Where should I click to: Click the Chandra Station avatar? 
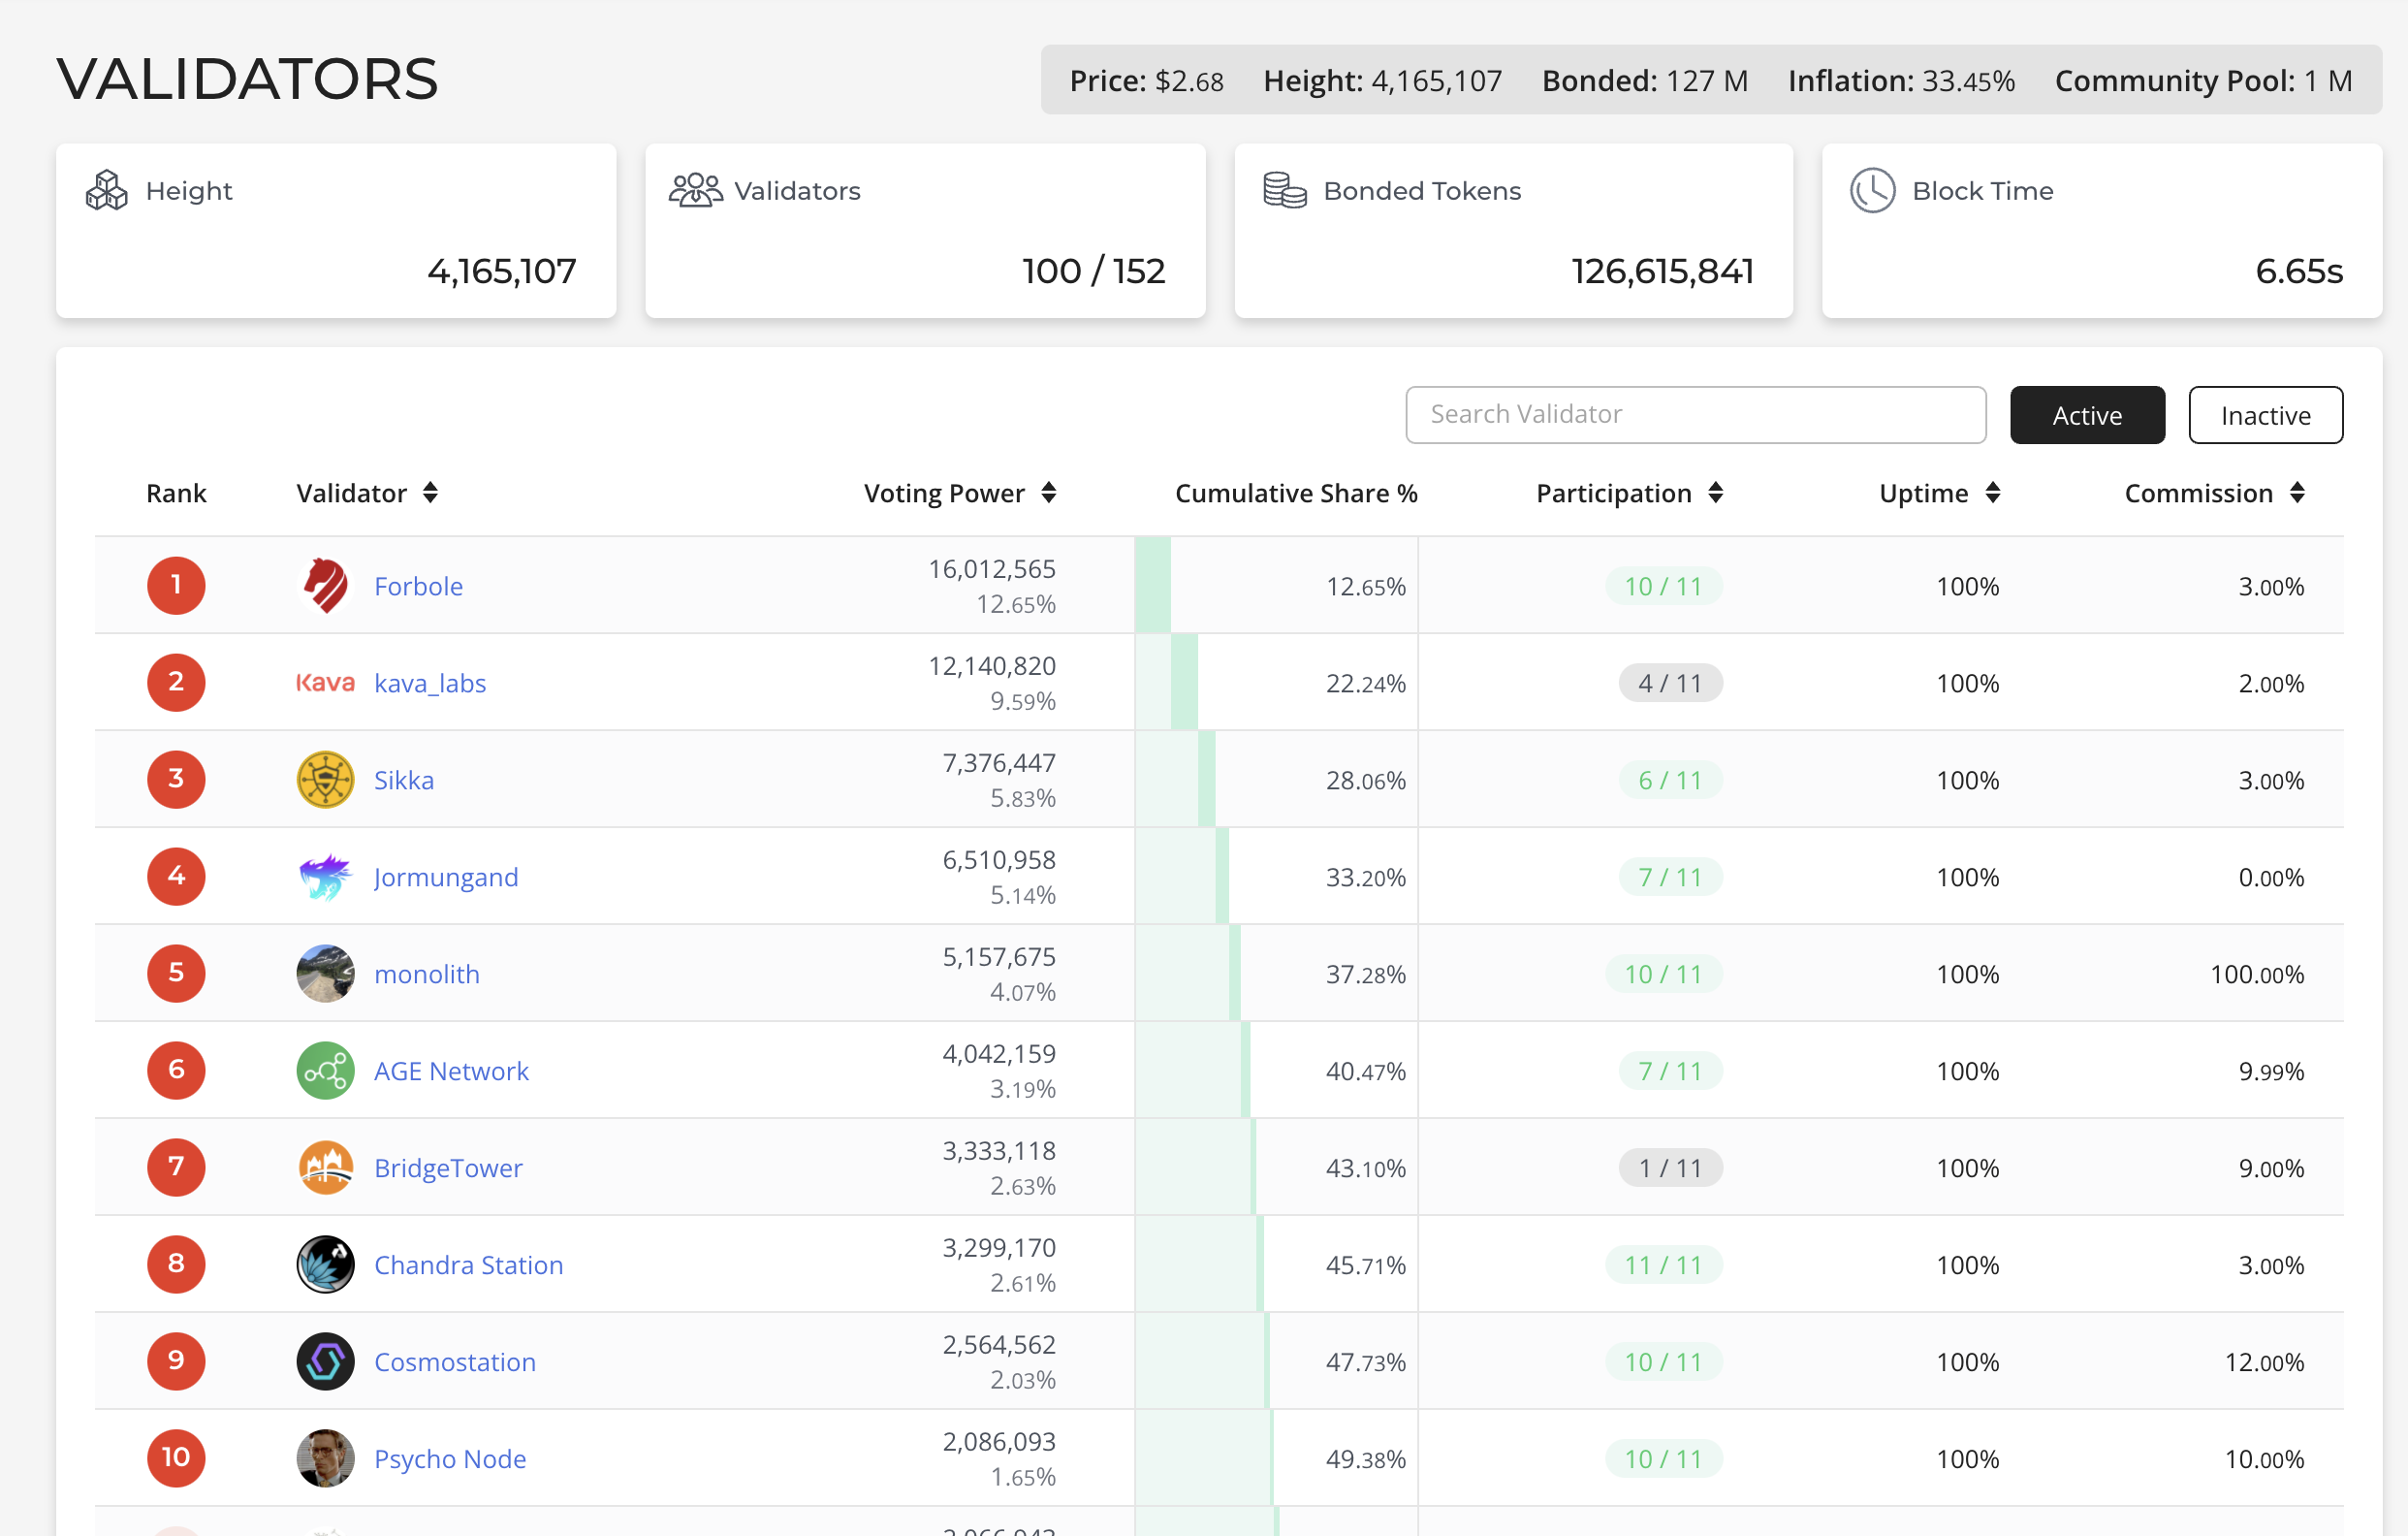pyautogui.click(x=325, y=1265)
